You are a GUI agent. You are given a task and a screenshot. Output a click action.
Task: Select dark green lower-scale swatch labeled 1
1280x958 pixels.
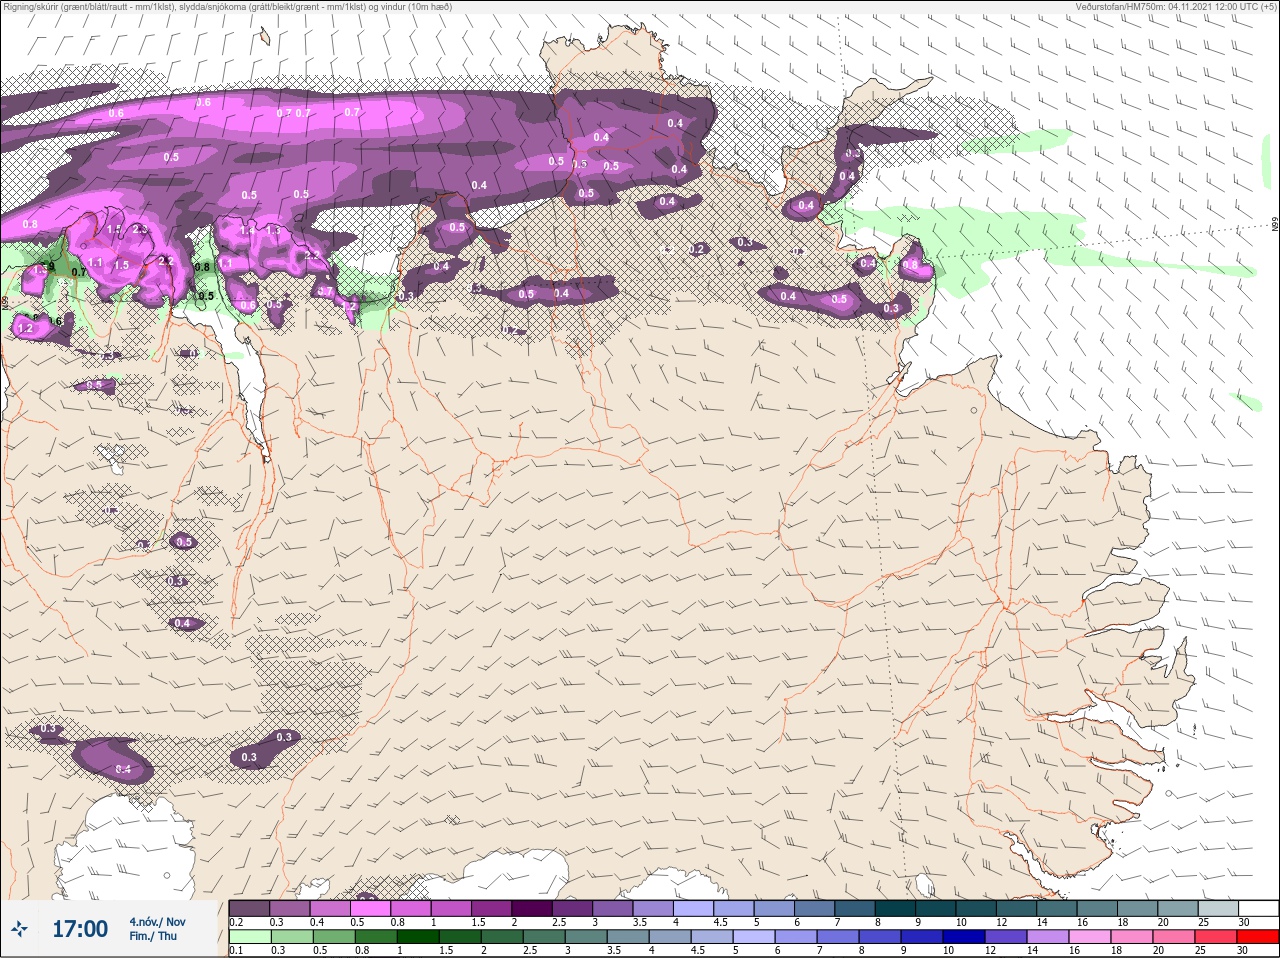[417, 937]
